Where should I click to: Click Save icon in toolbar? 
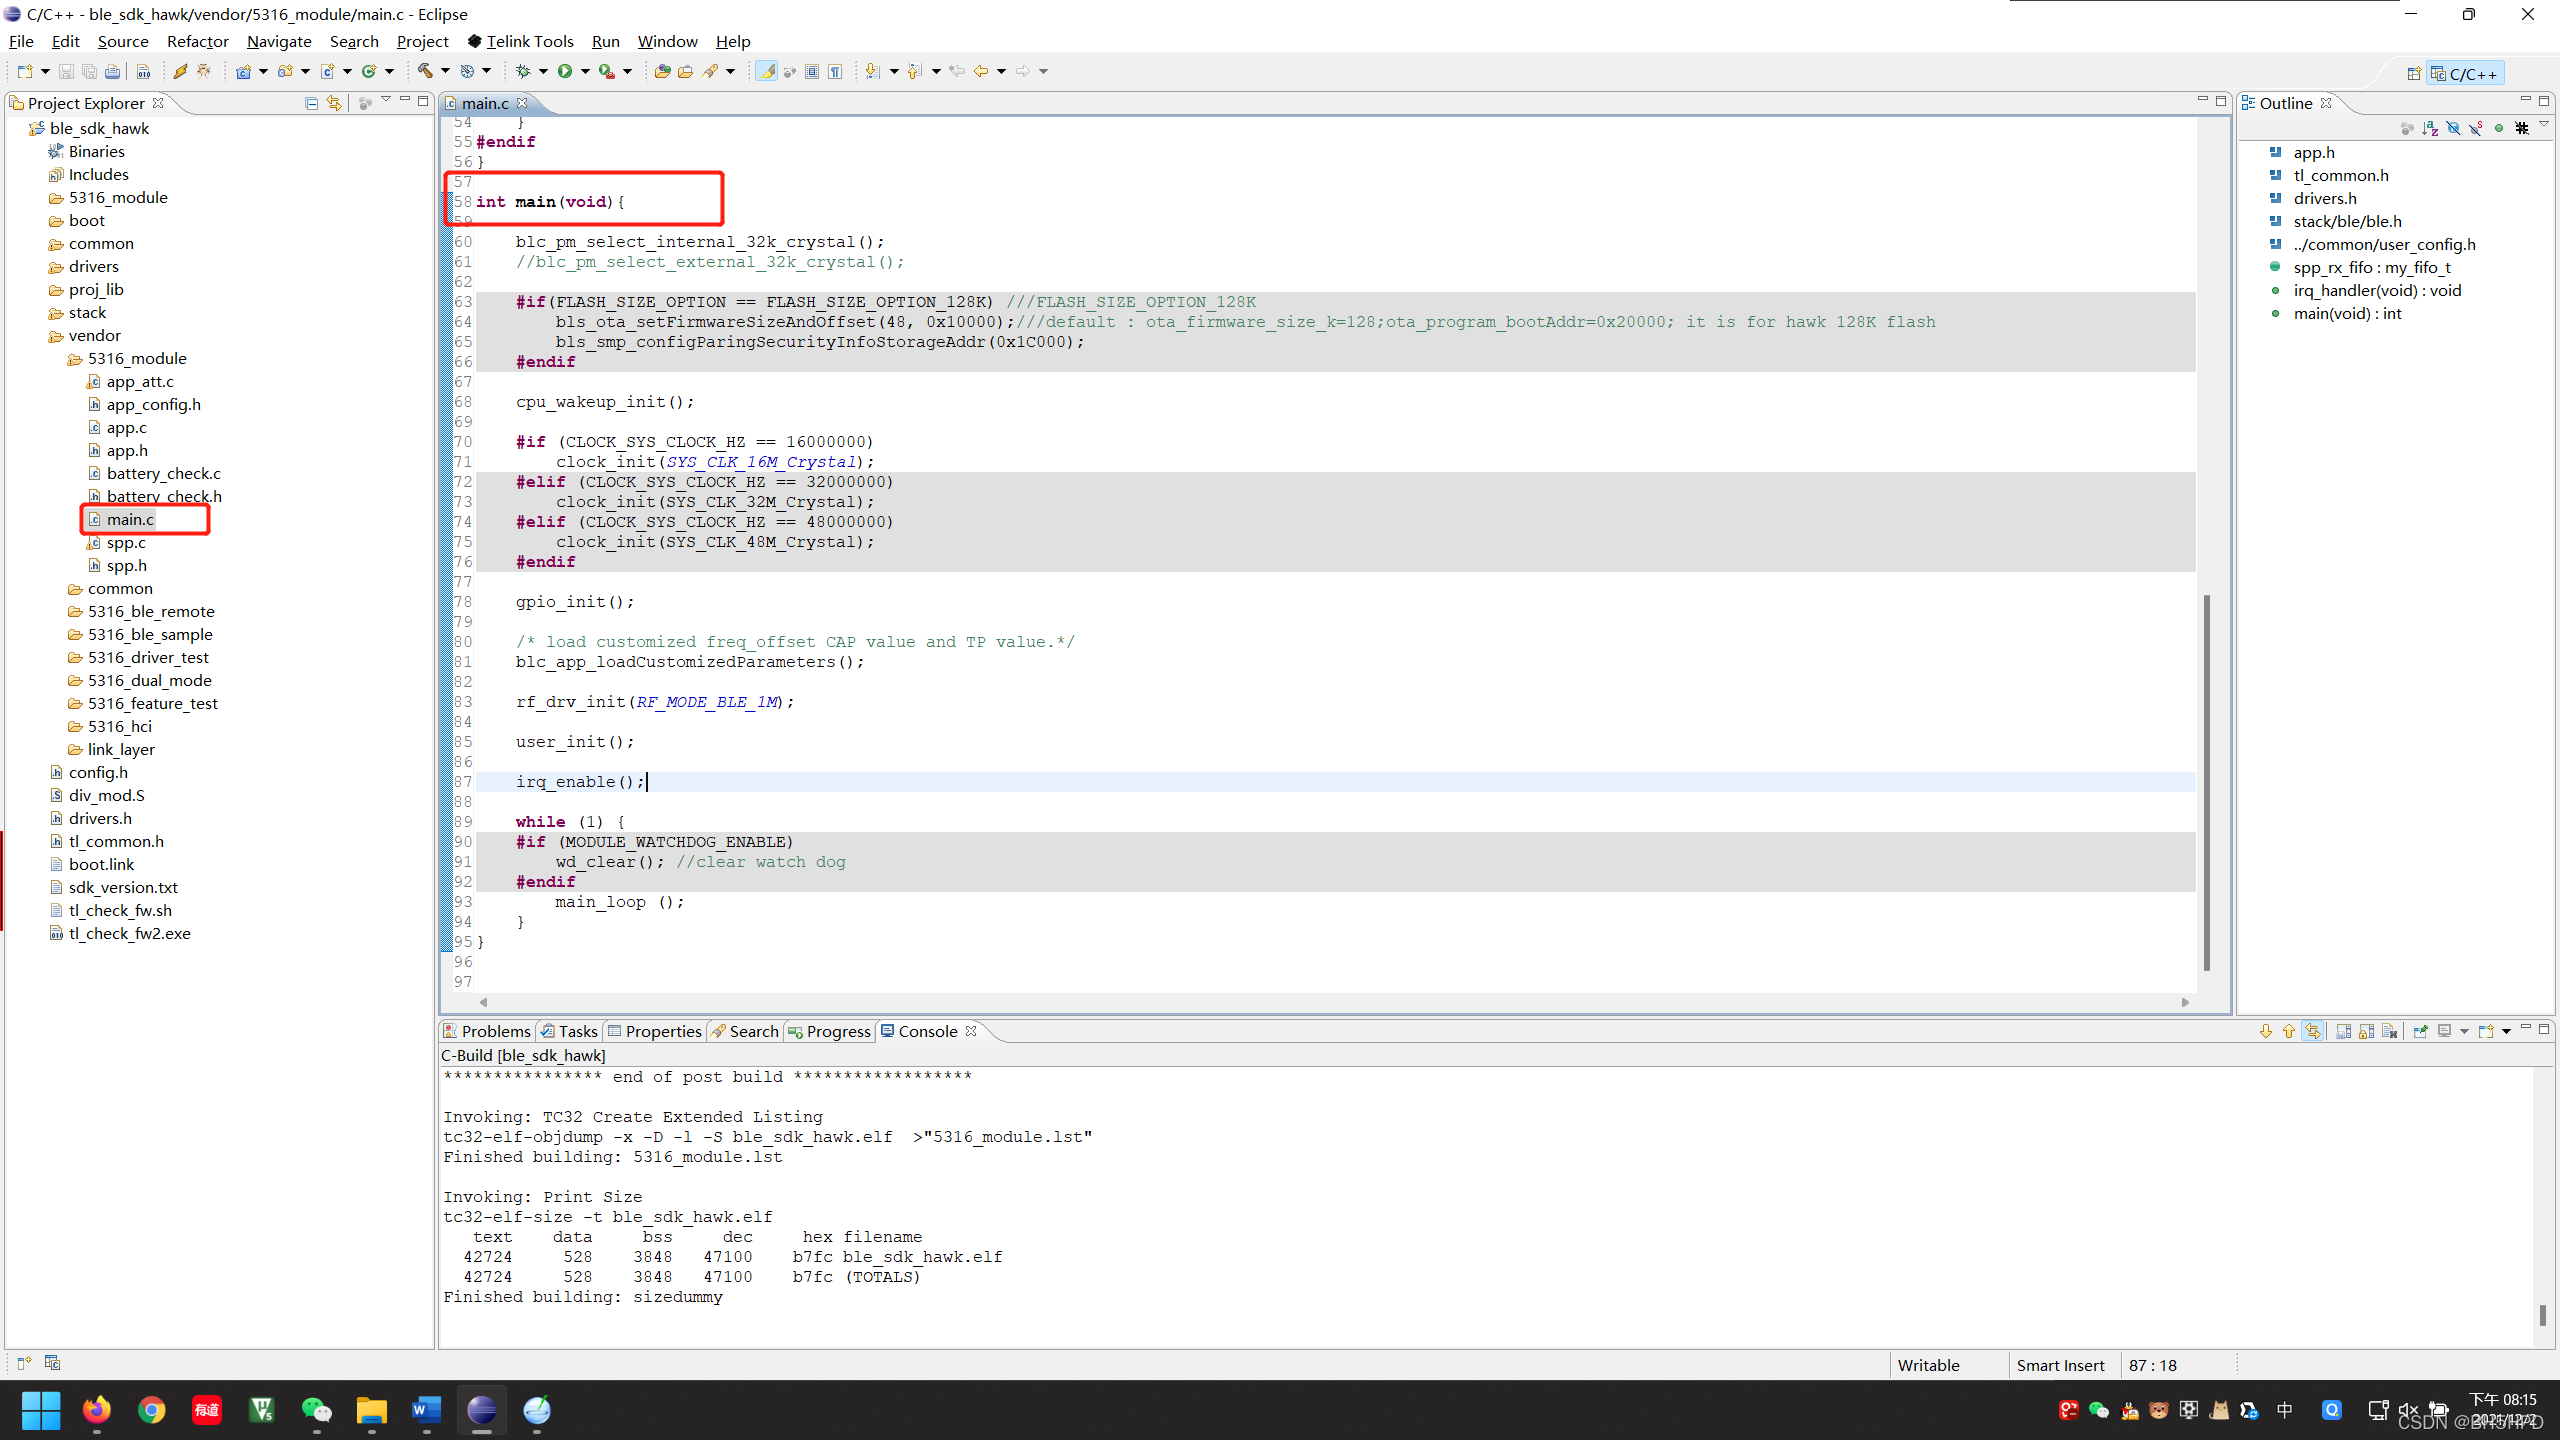(66, 71)
